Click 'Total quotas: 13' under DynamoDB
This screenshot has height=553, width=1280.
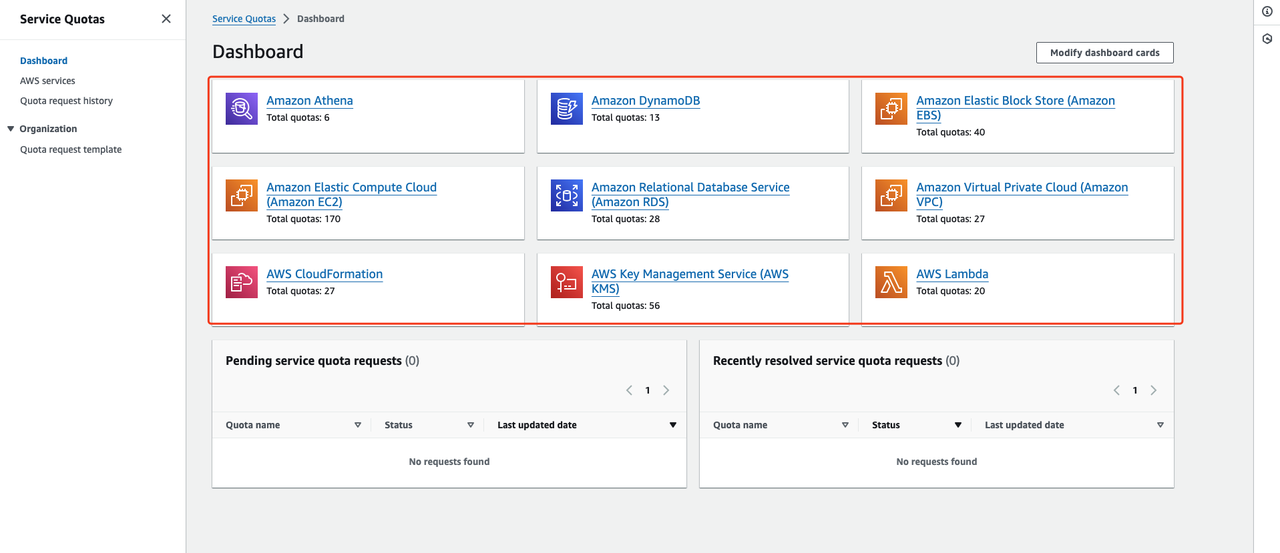click(626, 118)
